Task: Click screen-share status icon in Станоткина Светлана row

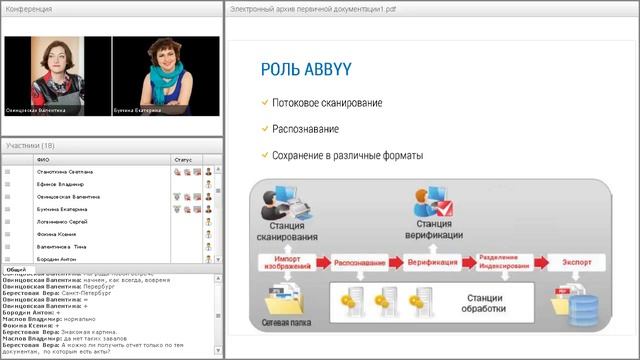Action: [x=197, y=172]
